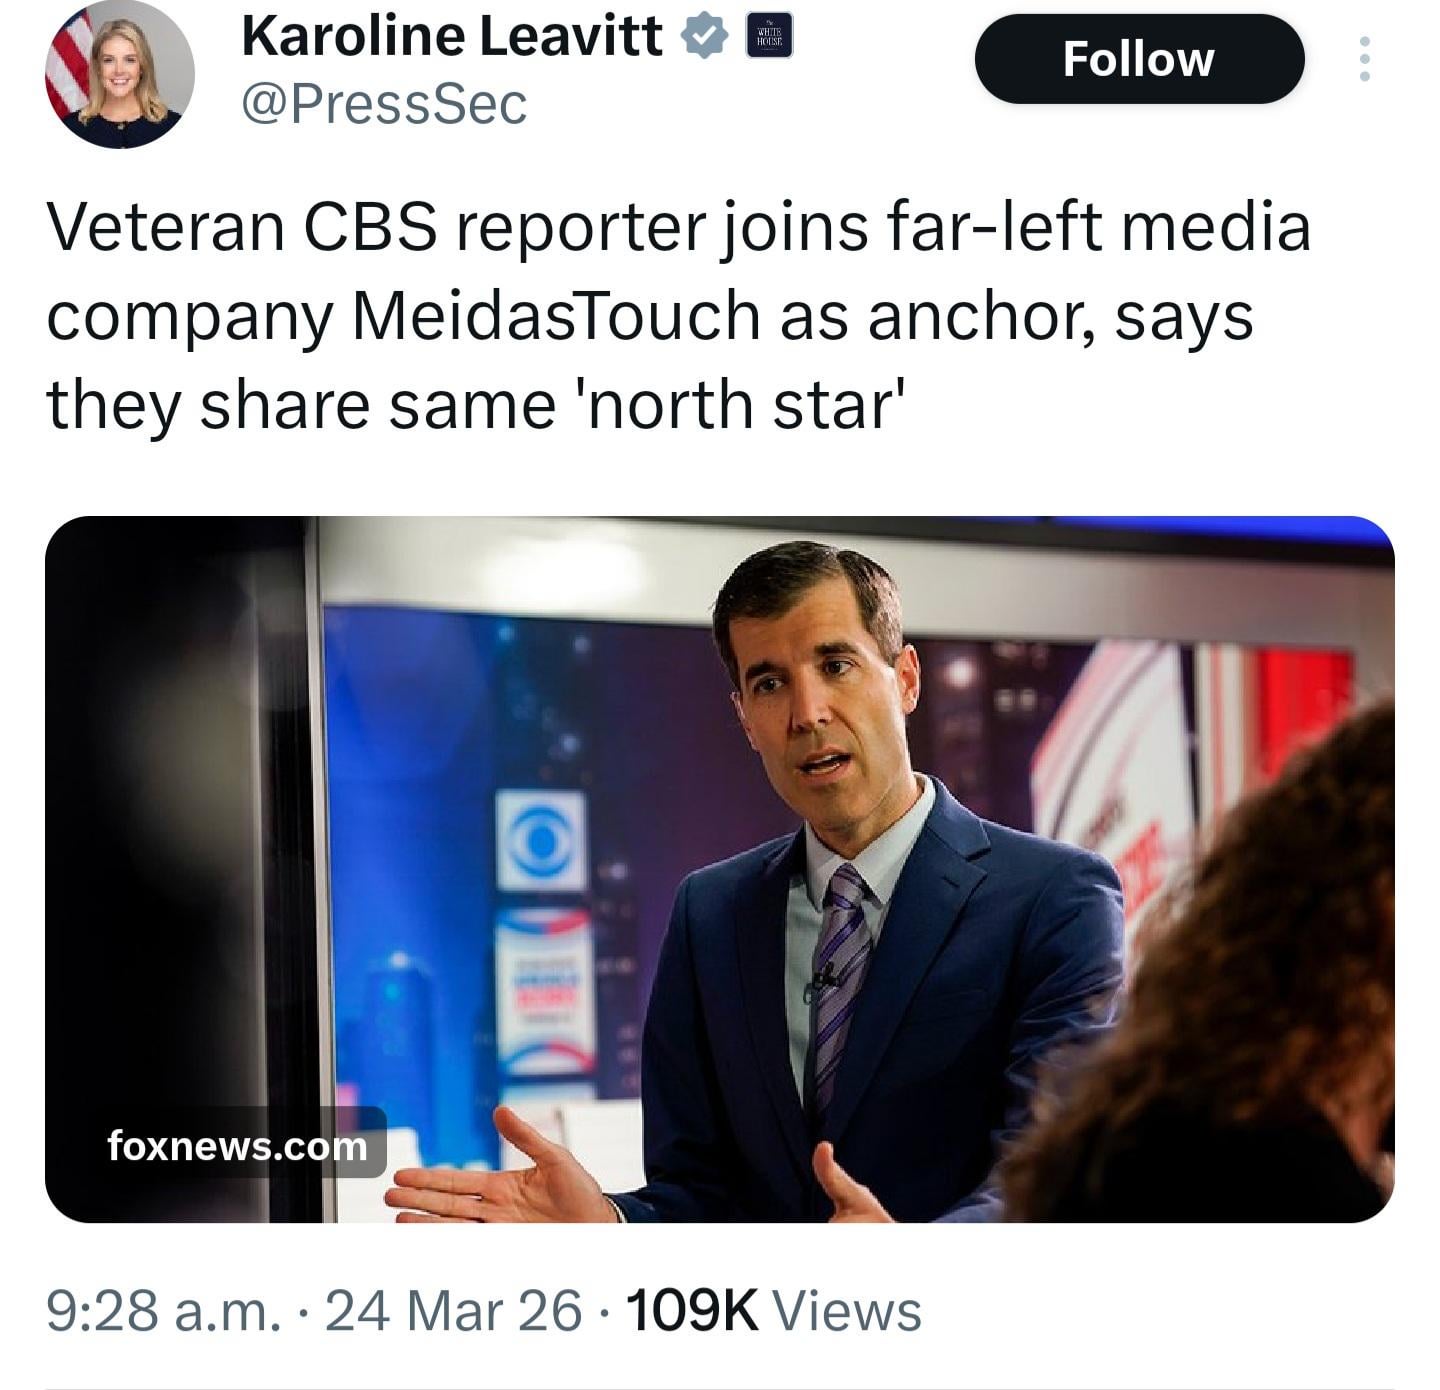Click the CBS eye logo in the photo

541,841
